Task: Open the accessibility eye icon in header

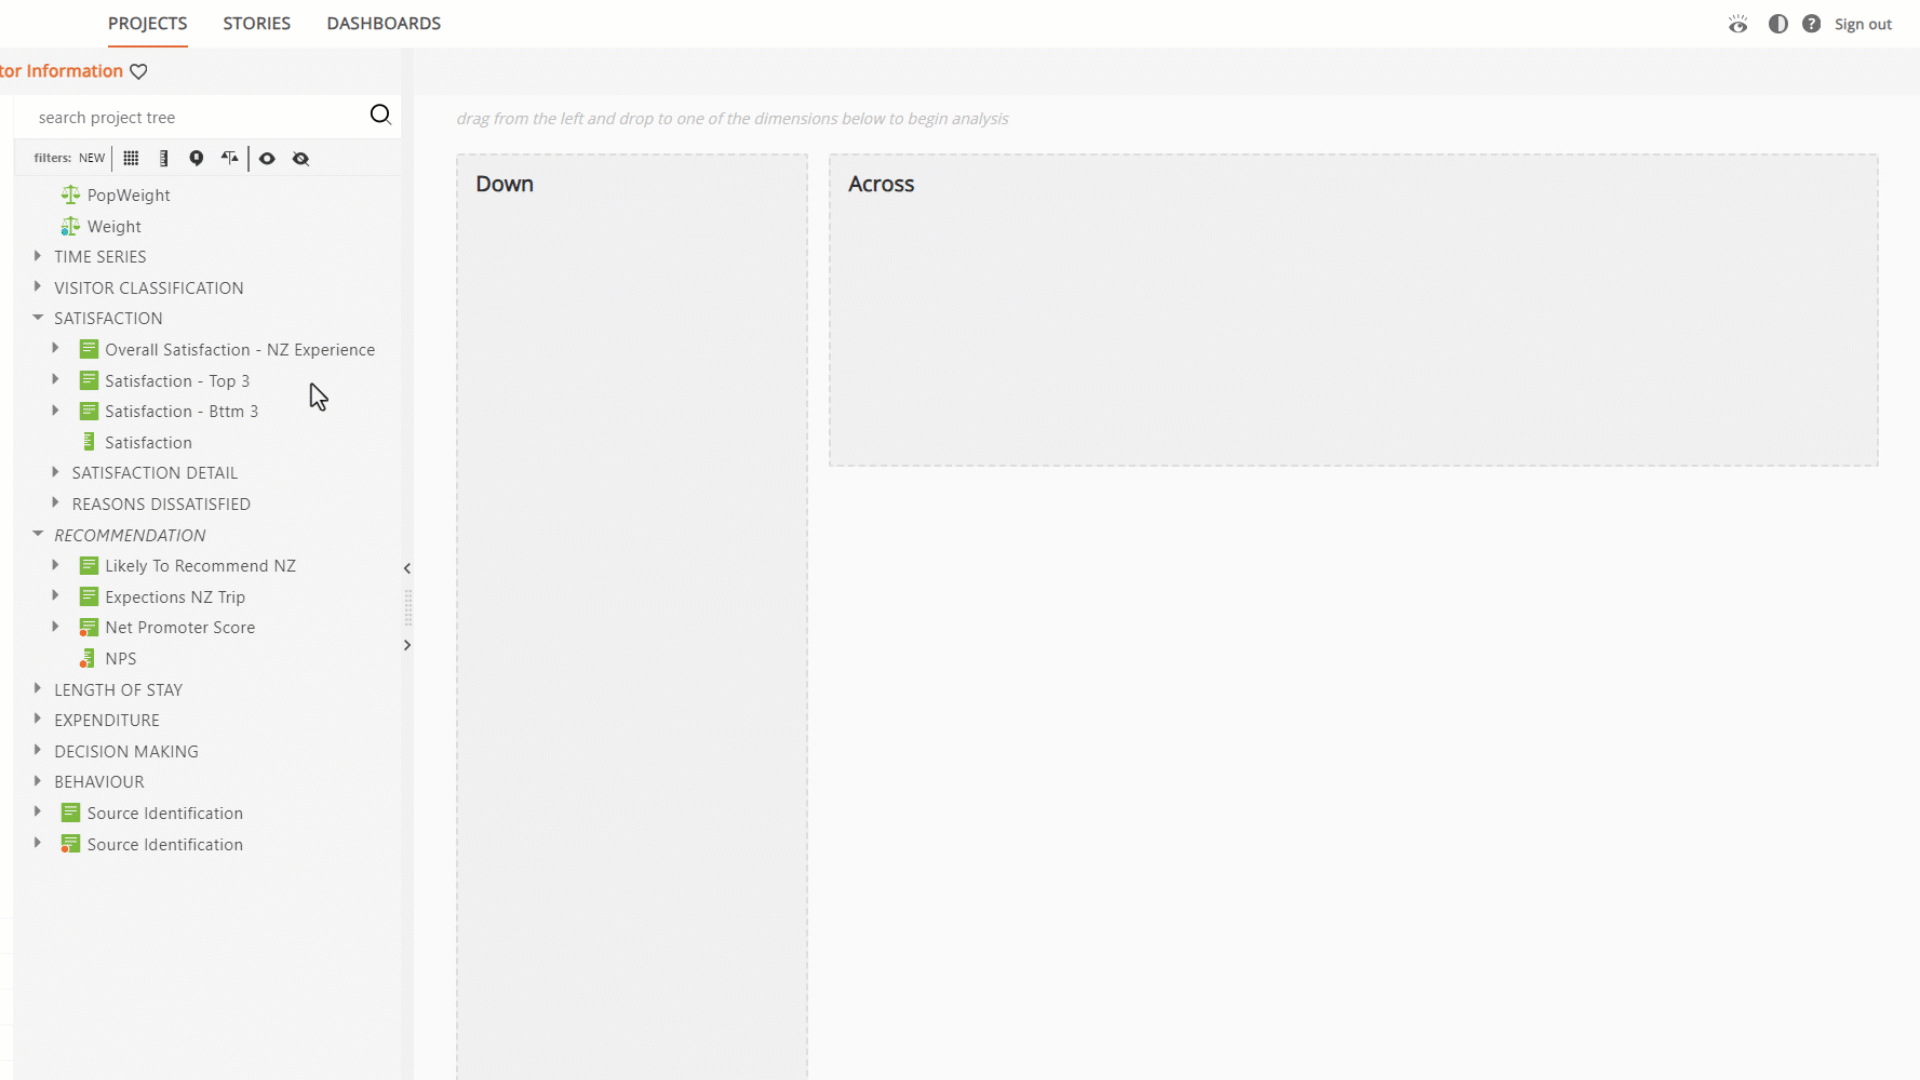Action: click(1738, 24)
